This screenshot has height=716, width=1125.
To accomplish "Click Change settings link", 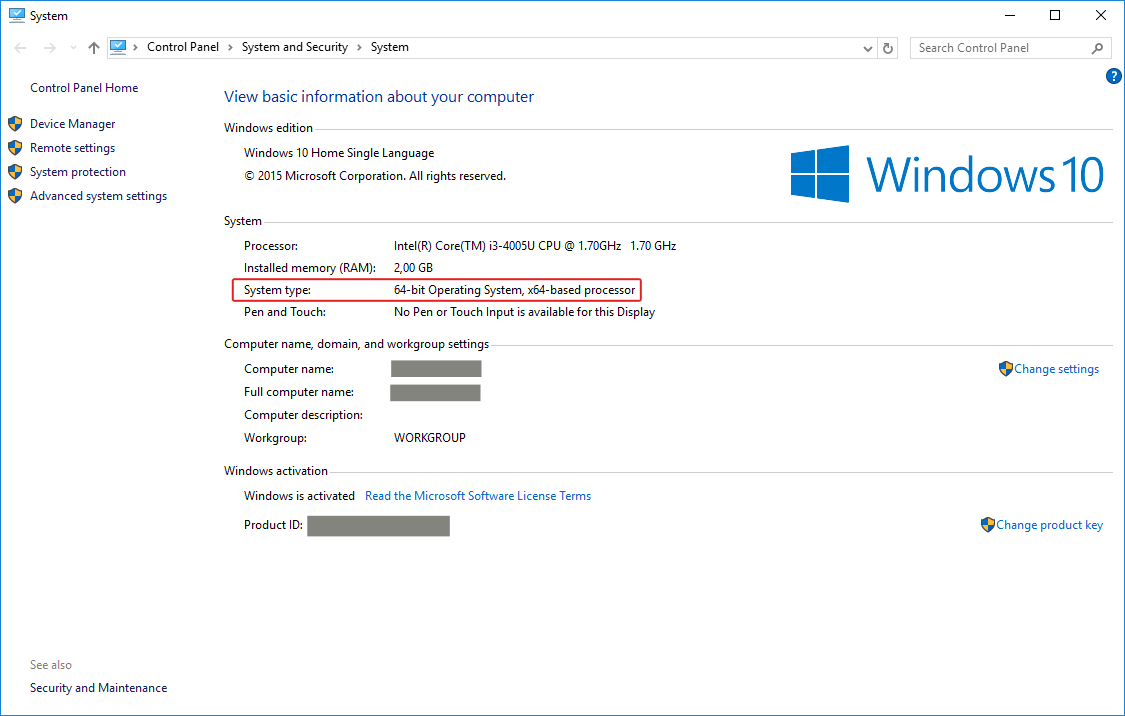I will (x=1056, y=369).
